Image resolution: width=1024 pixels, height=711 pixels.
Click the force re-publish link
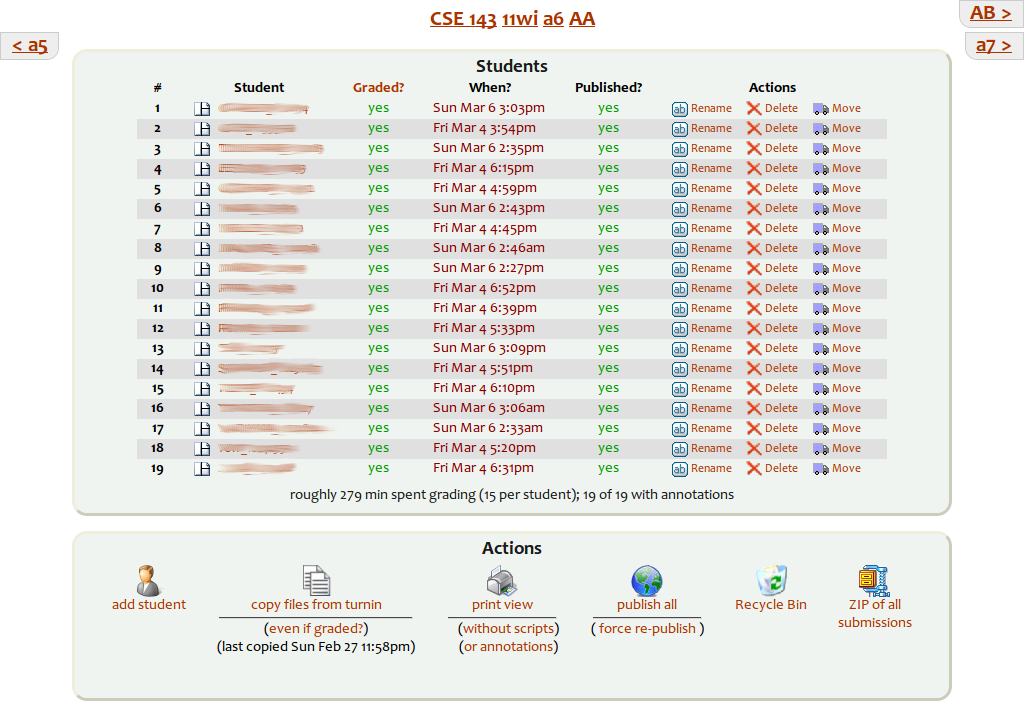(647, 629)
